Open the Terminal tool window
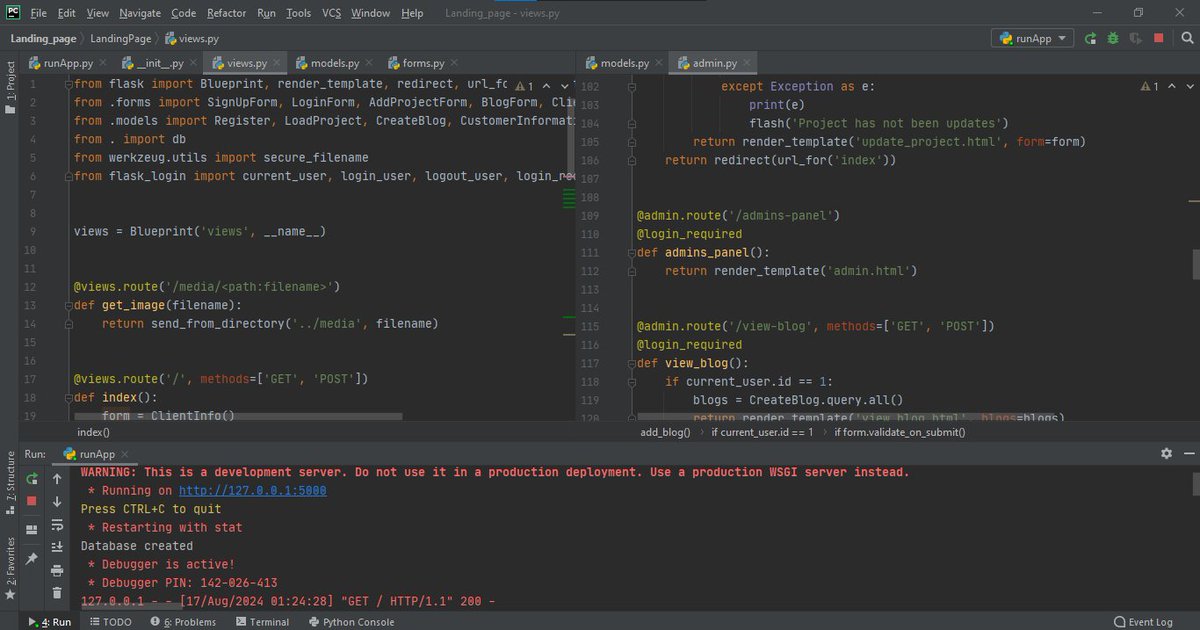This screenshot has width=1200, height=630. coord(262,621)
